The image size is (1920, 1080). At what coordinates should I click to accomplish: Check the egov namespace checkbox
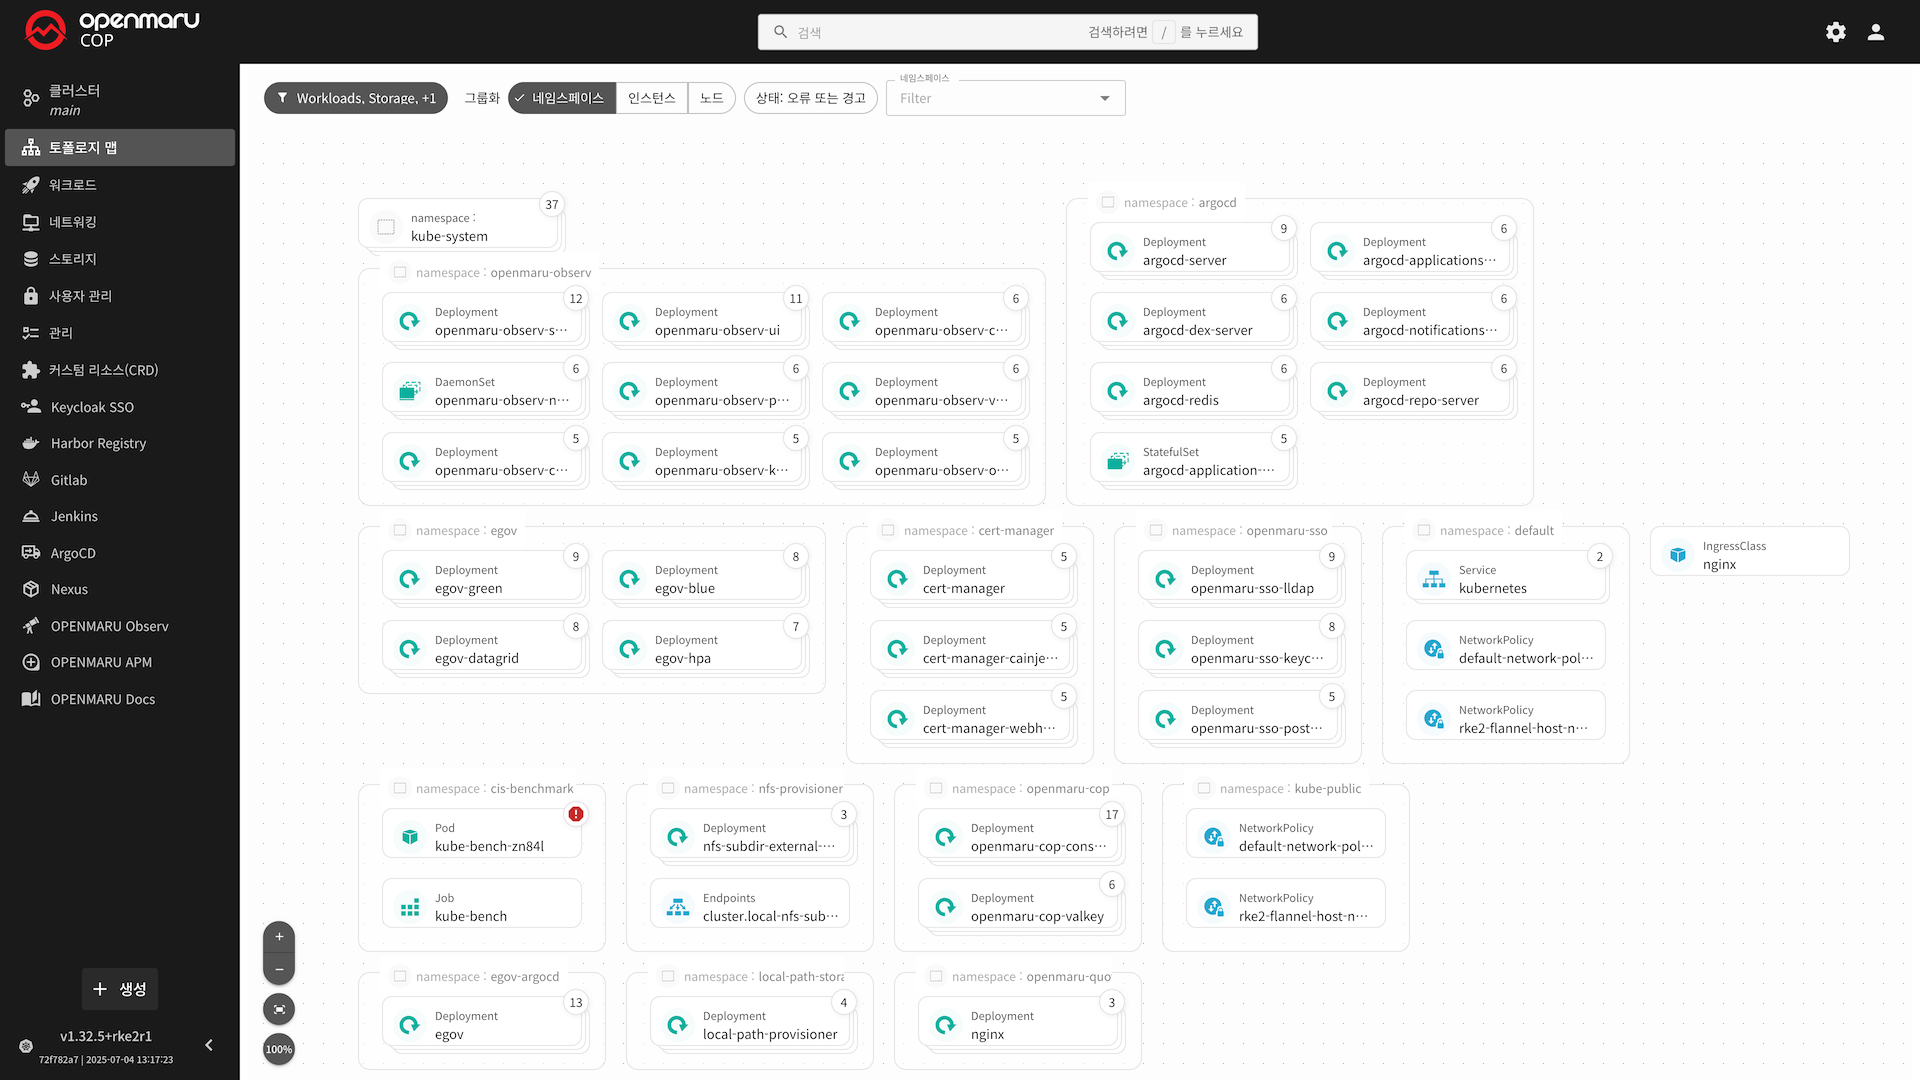(400, 530)
